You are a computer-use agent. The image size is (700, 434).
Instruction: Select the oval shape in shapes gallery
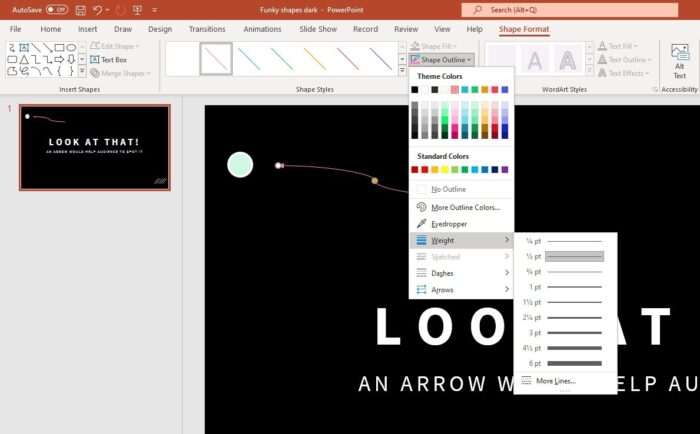click(x=71, y=48)
